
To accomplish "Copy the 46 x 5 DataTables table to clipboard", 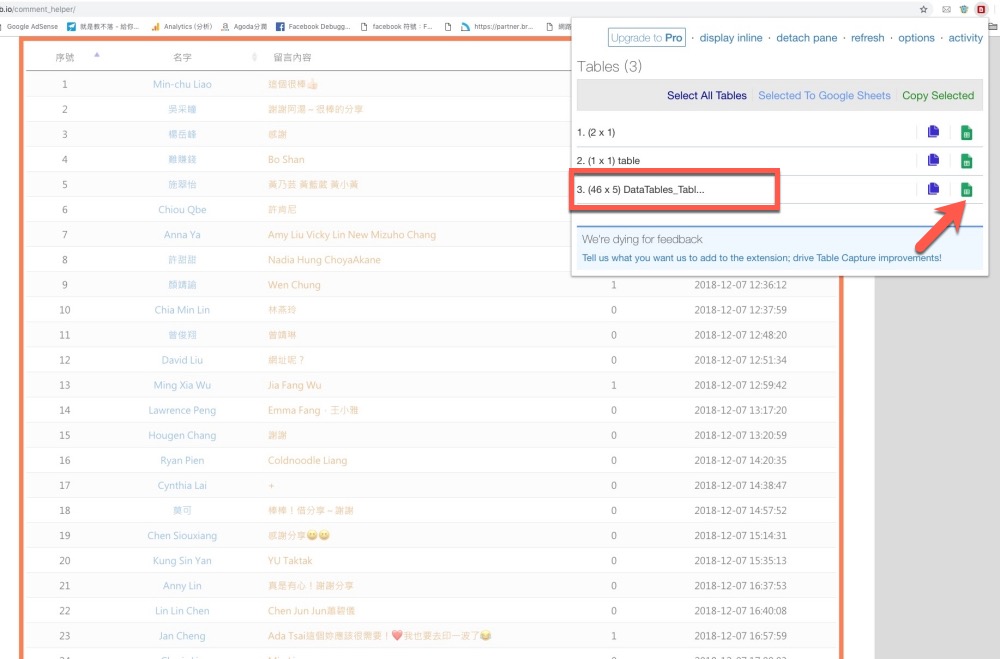I will click(933, 190).
